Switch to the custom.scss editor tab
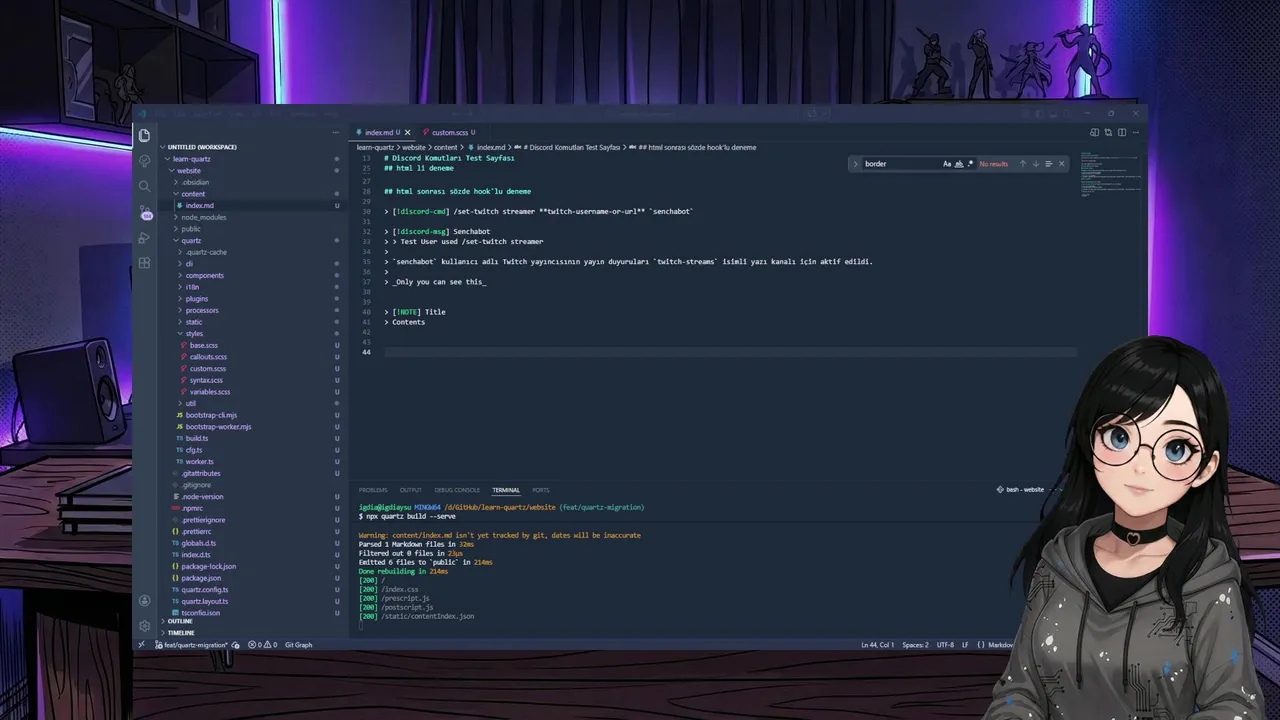 tap(450, 132)
